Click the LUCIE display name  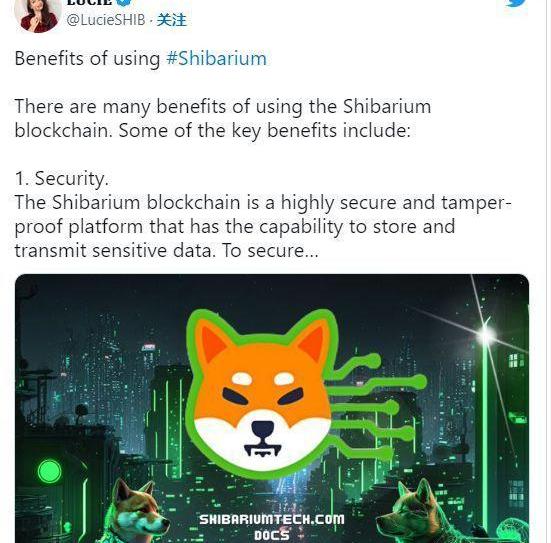90,2
